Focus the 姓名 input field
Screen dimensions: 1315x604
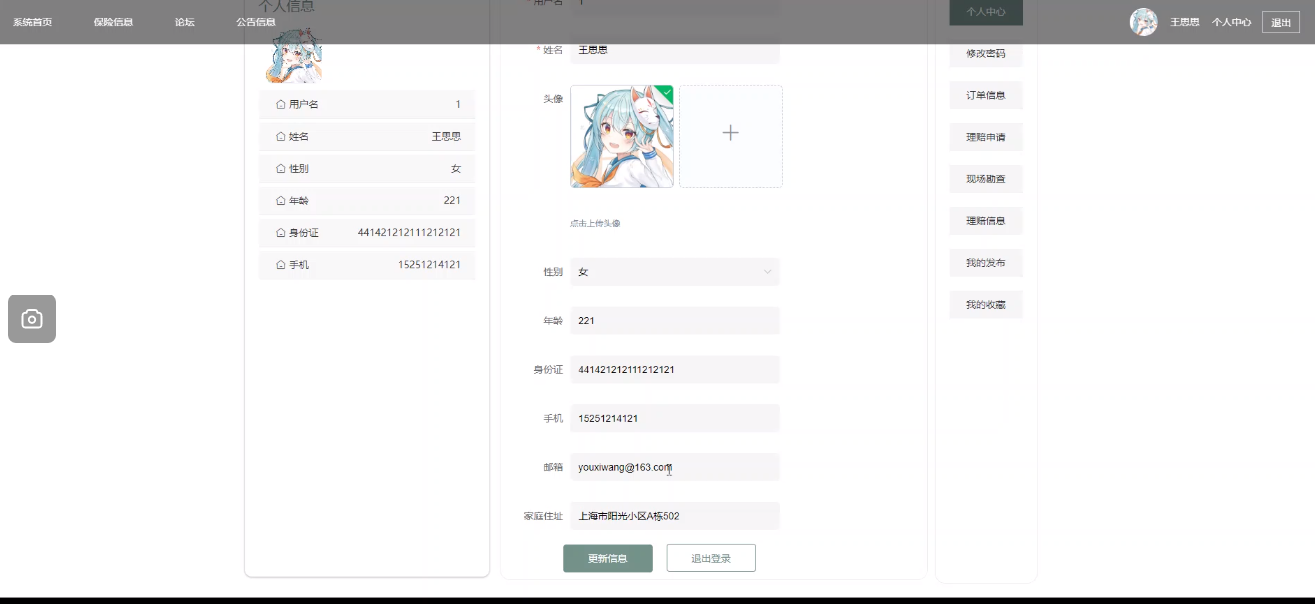click(x=675, y=50)
